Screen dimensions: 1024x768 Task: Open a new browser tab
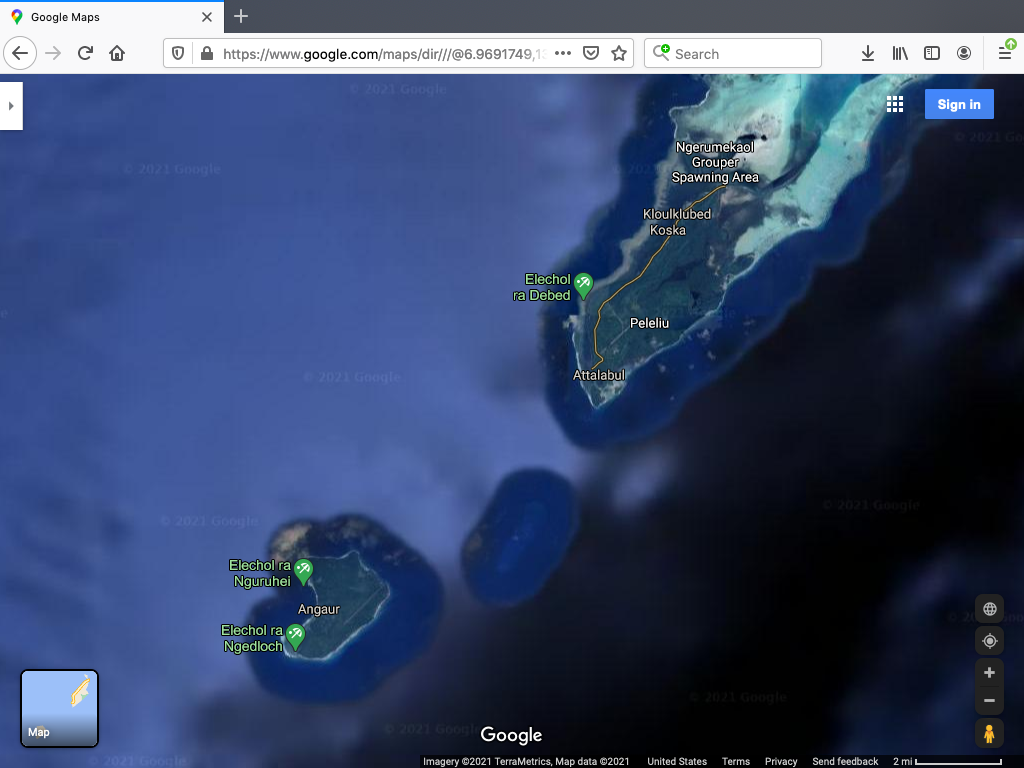point(241,17)
